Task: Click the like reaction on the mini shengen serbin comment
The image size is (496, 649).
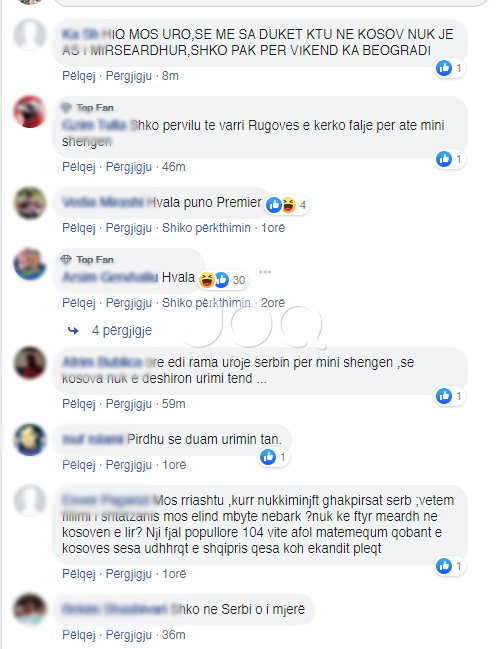Action: pos(450,396)
